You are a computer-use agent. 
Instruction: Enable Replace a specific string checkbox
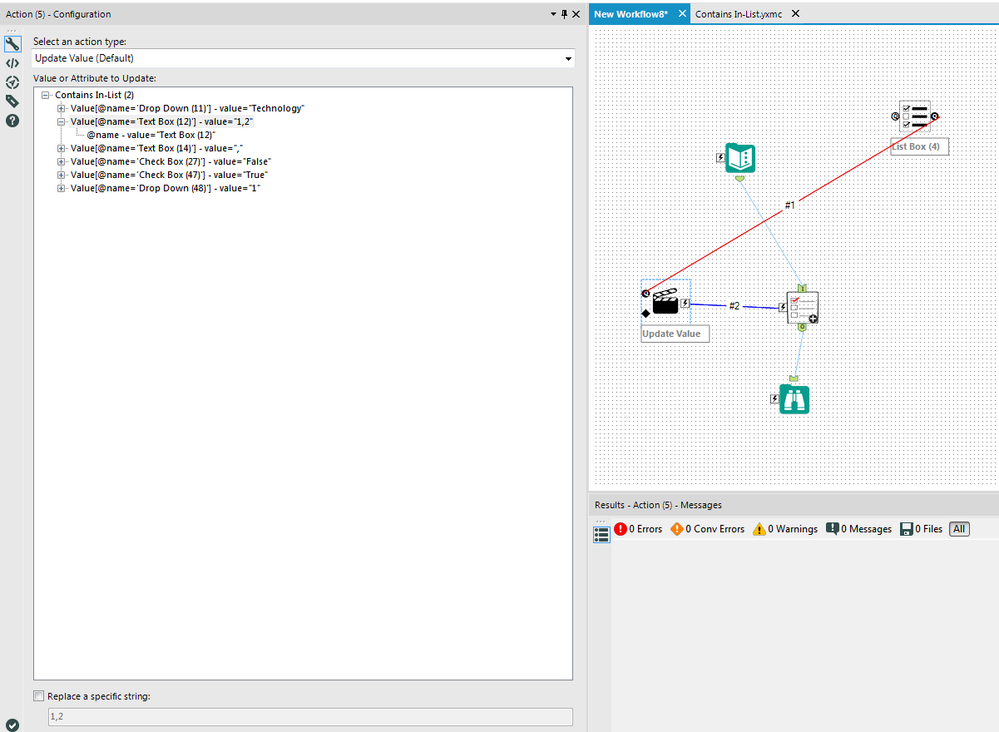39,696
